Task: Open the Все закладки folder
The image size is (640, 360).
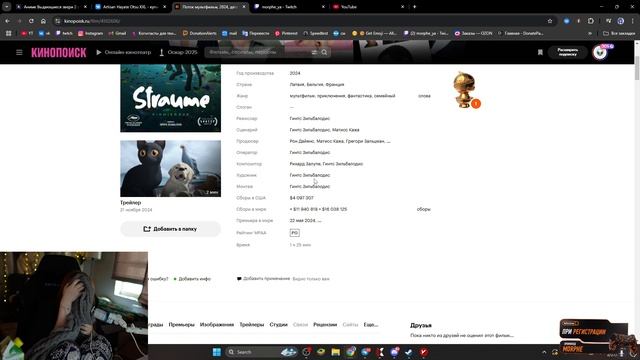Action: (x=619, y=33)
